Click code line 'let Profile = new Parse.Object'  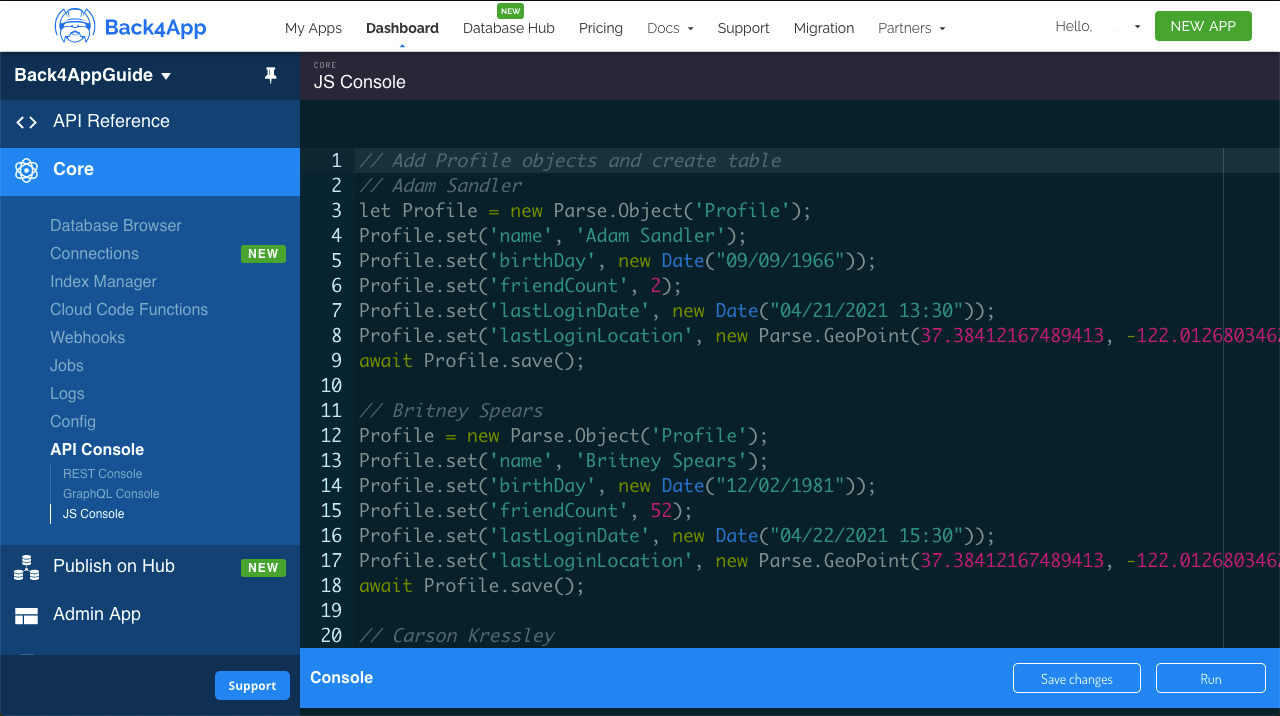click(x=585, y=211)
